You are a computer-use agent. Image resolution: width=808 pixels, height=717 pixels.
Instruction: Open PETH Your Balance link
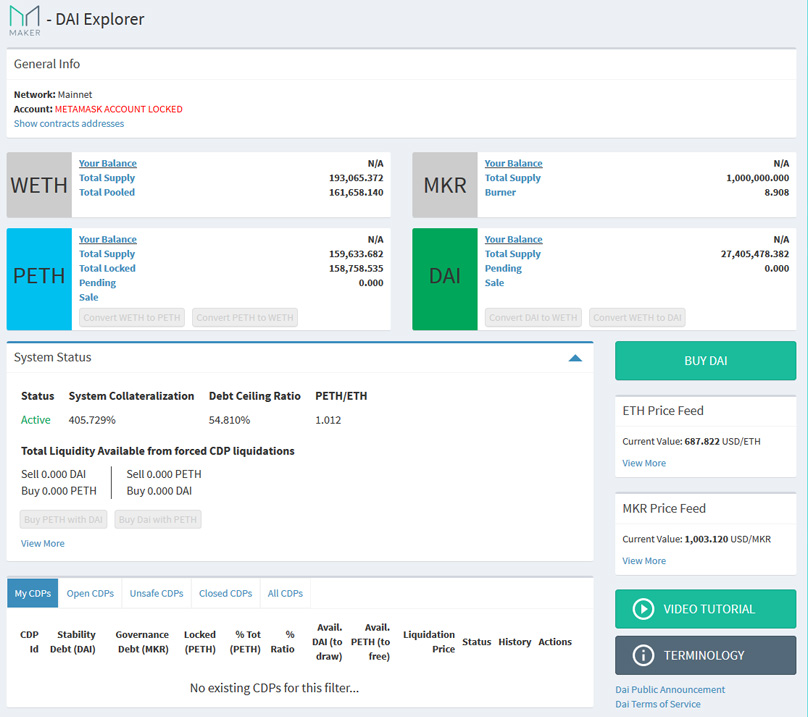coord(108,239)
